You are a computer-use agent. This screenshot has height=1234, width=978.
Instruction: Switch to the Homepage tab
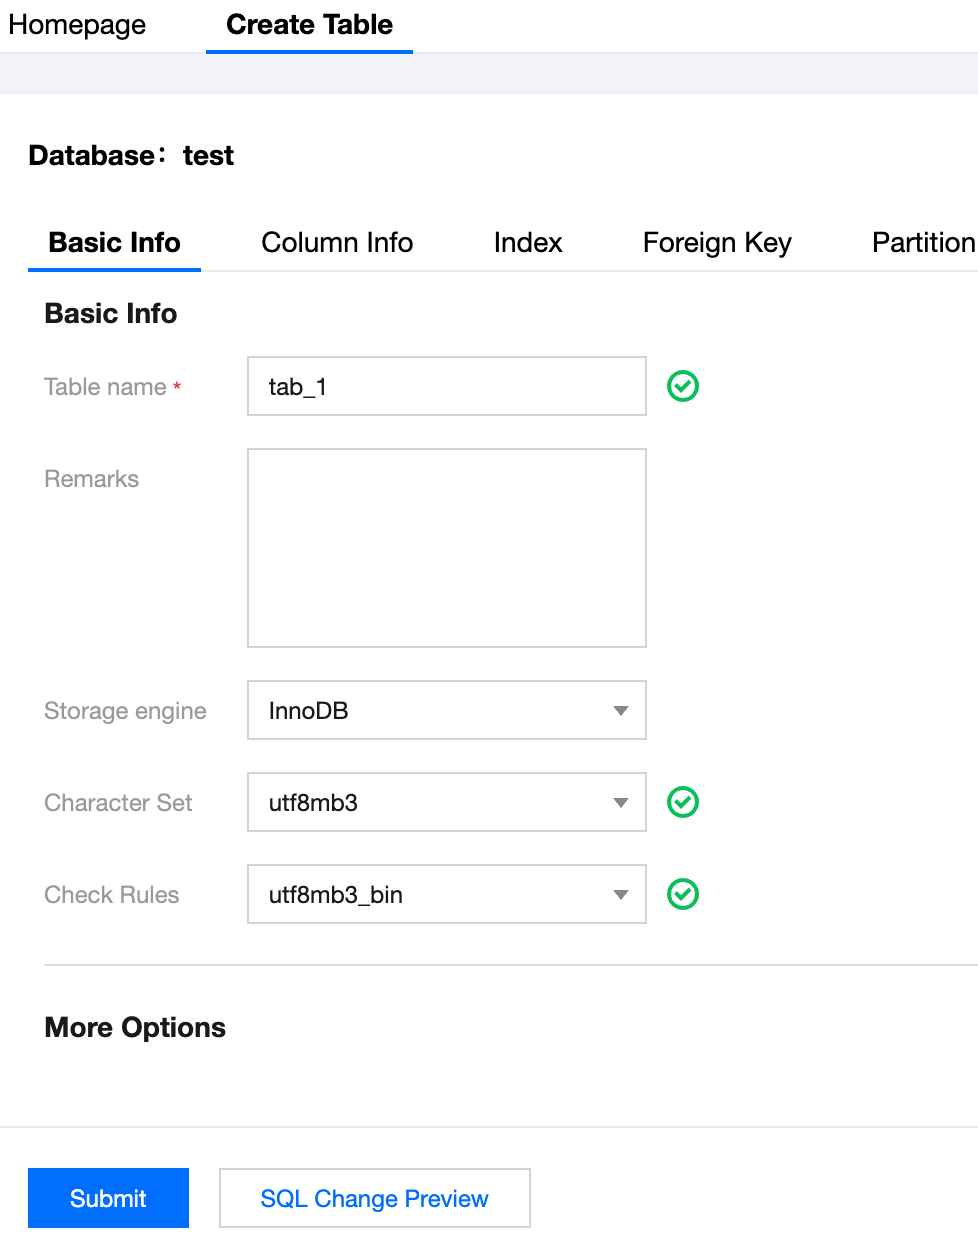click(x=77, y=25)
